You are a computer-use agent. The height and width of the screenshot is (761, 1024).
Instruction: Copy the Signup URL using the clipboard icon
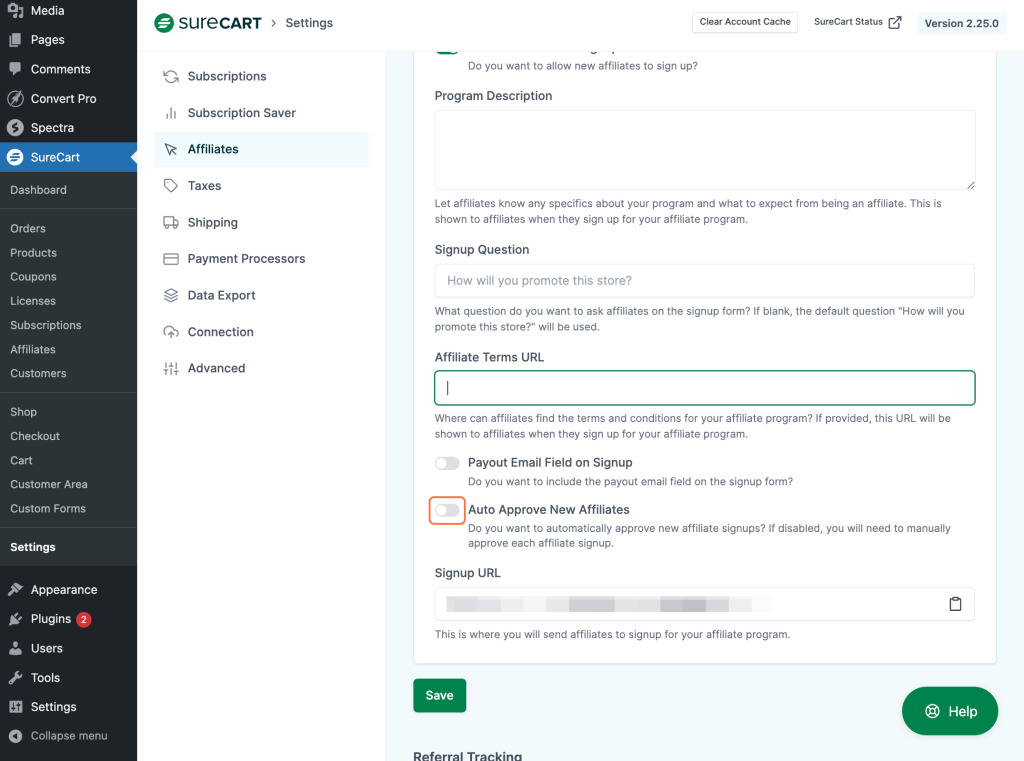coord(955,604)
